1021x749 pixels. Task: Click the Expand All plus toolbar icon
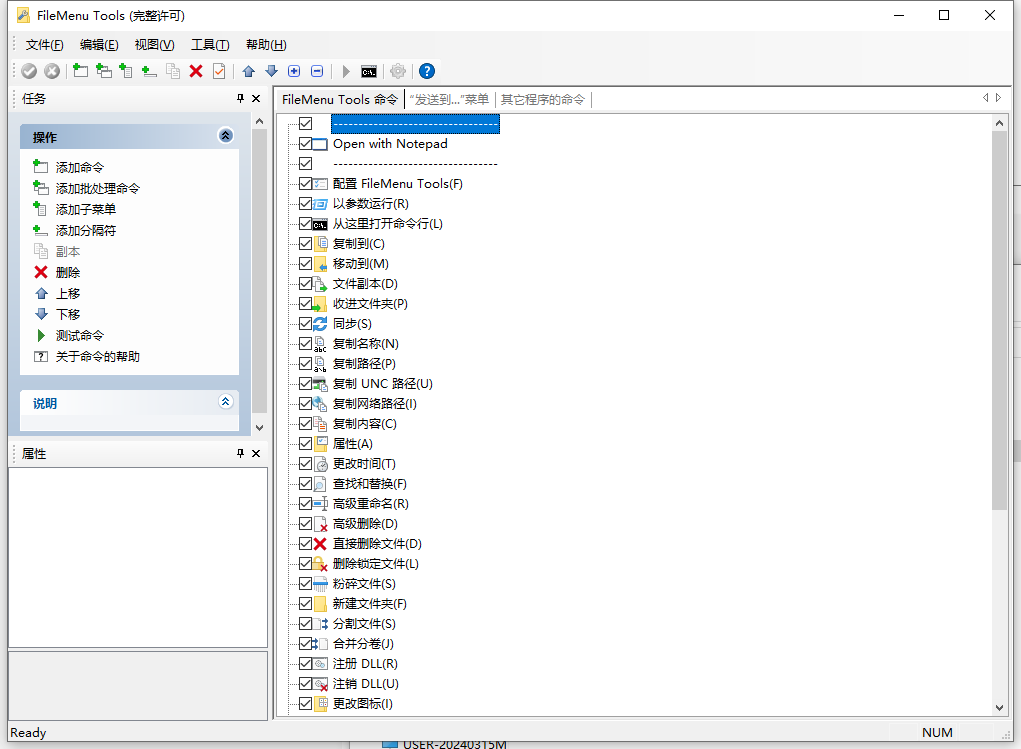(x=294, y=71)
